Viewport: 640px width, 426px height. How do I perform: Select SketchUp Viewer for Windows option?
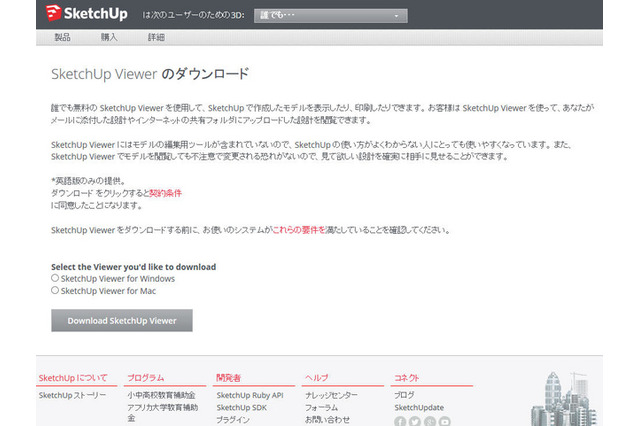click(55, 279)
